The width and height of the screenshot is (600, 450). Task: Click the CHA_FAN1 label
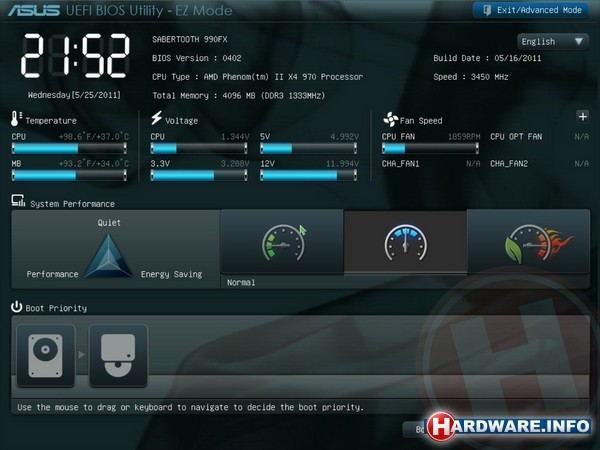click(400, 164)
